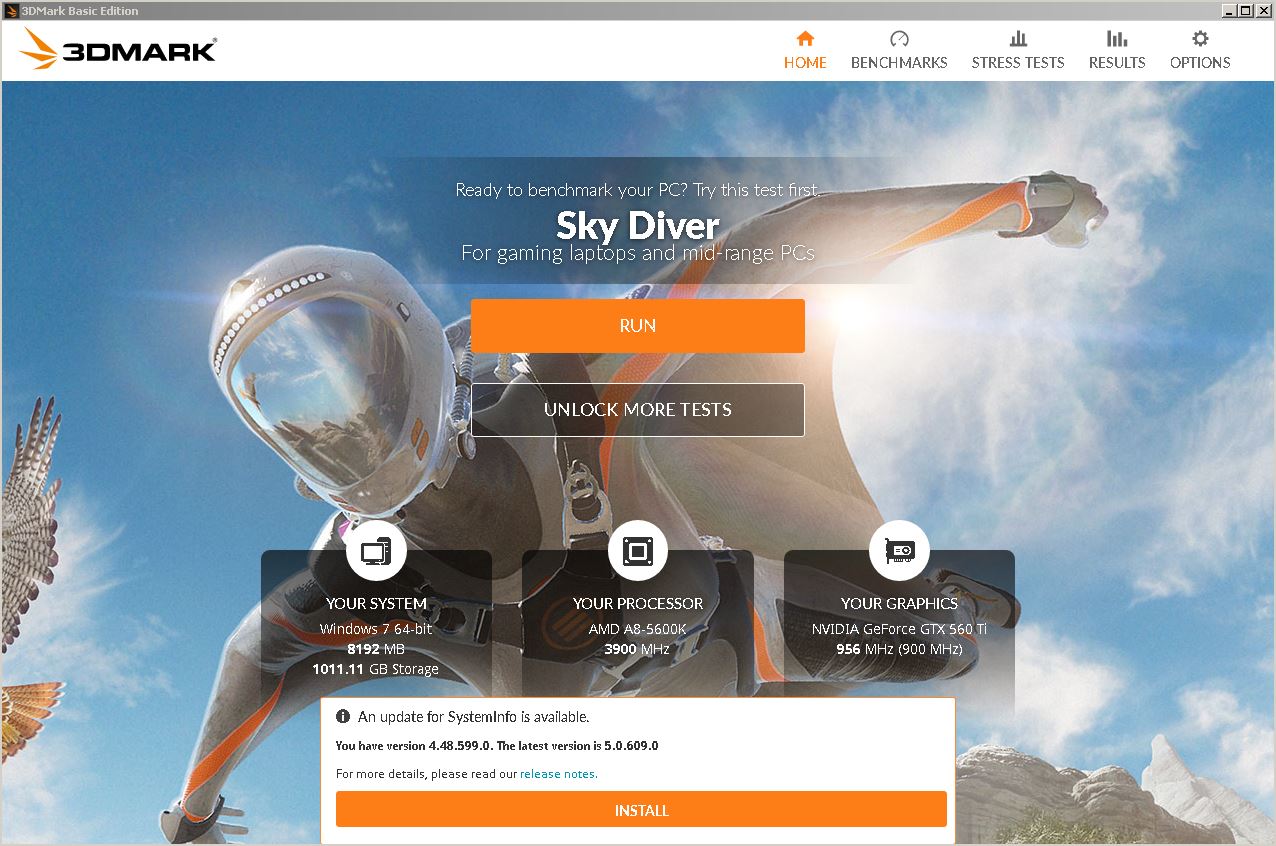Screen dimensions: 1276x846
Task: Open the HOME tab
Action: click(805, 50)
